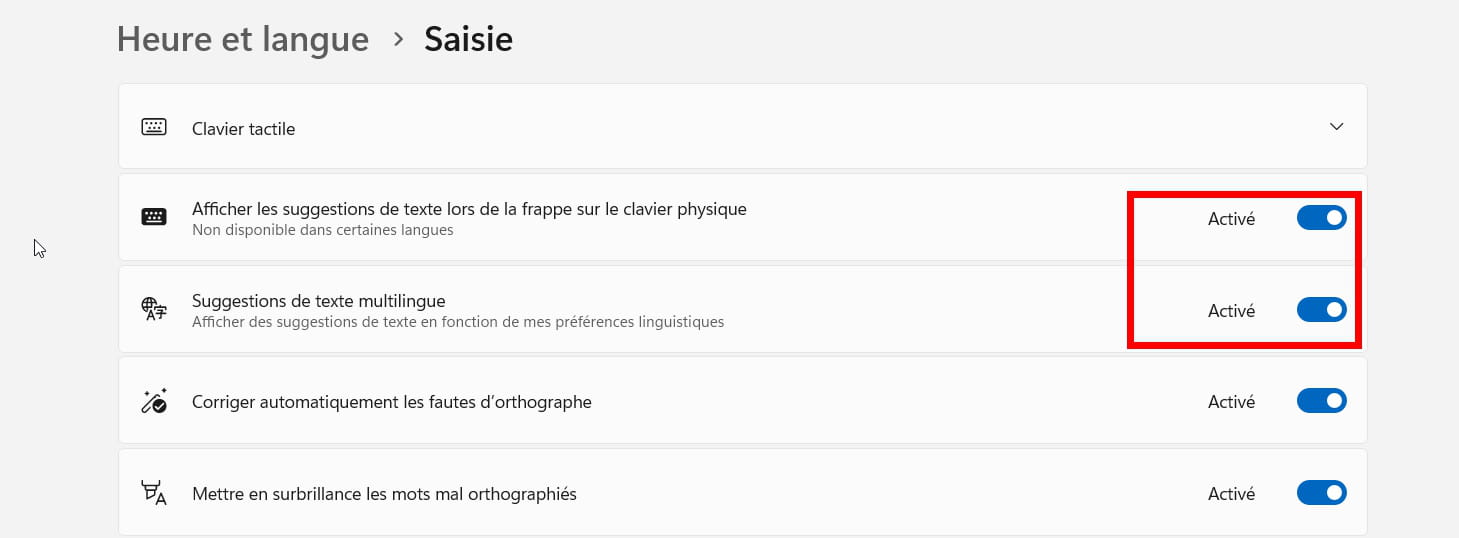This screenshot has width=1459, height=538.
Task: Click the misspelled words highlight icon
Action: click(x=154, y=493)
